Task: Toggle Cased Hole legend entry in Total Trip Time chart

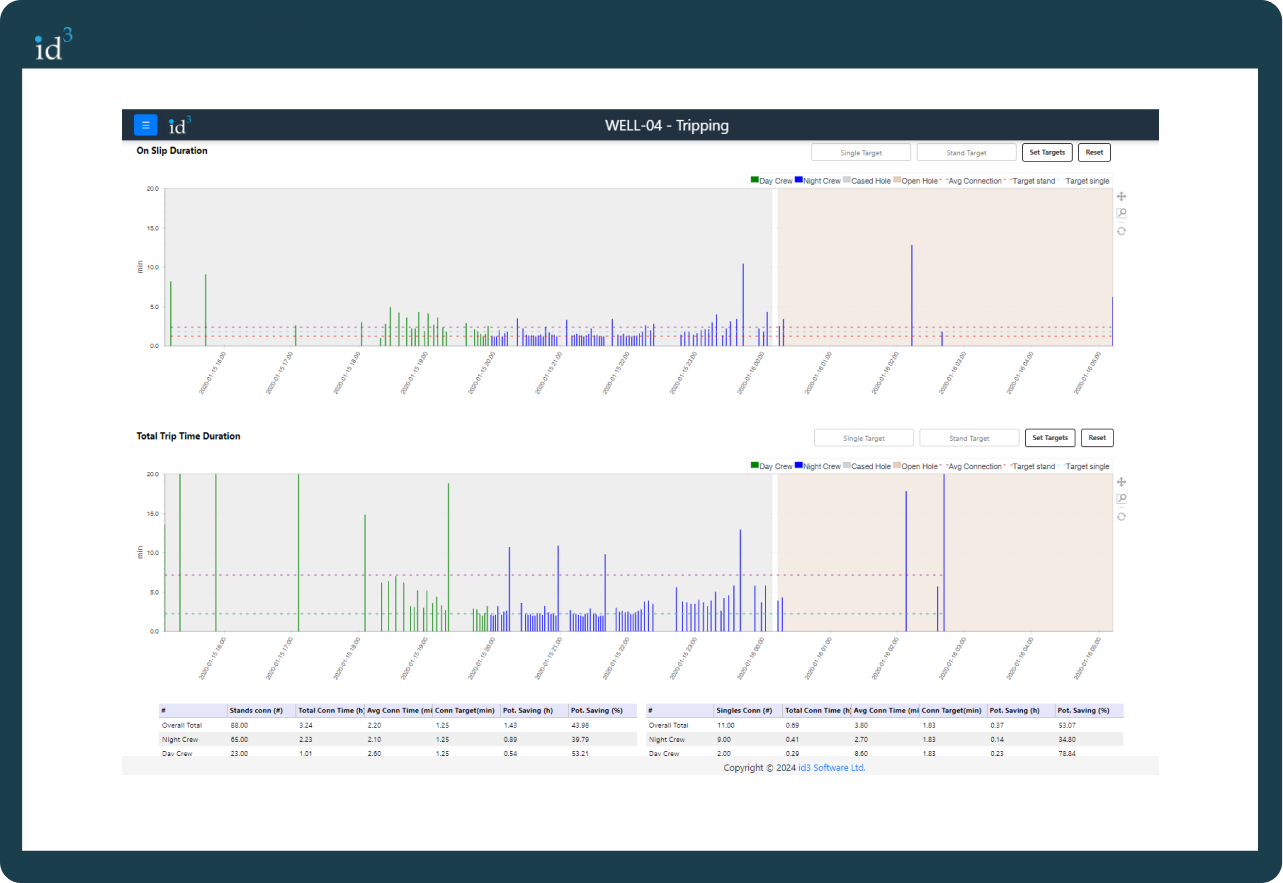Action: point(867,466)
